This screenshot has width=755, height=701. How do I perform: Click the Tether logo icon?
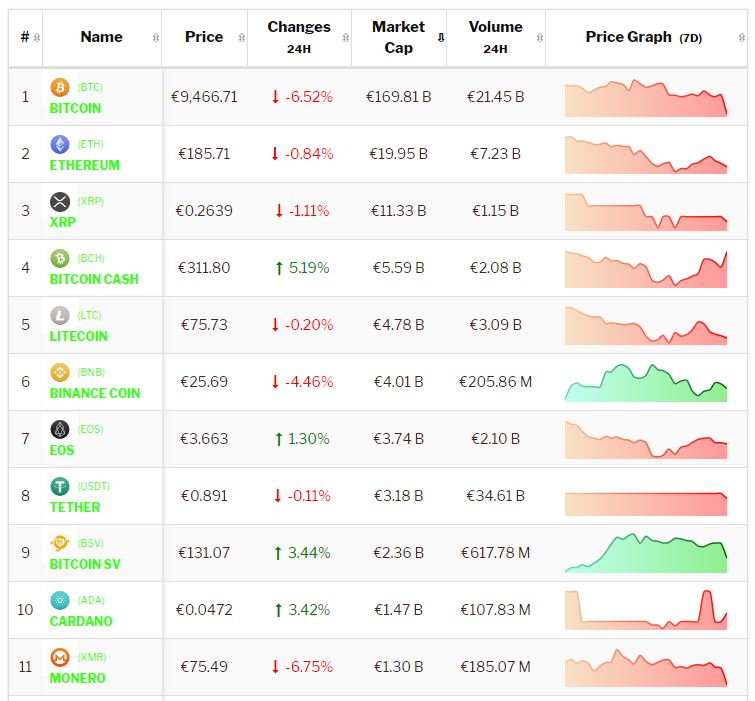[60, 487]
